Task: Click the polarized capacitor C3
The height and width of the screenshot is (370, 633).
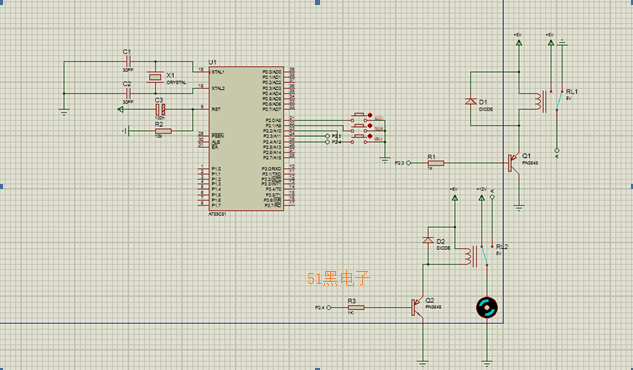Action: click(x=160, y=109)
